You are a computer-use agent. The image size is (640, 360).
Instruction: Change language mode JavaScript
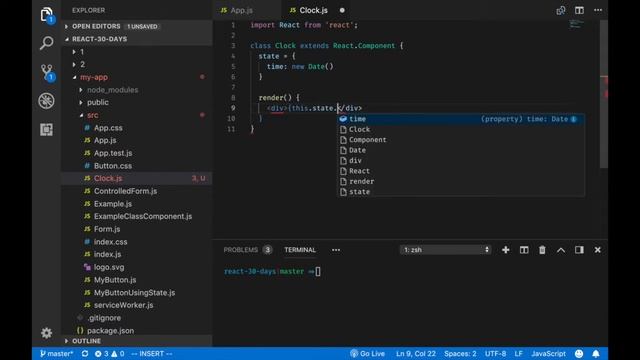(548, 353)
